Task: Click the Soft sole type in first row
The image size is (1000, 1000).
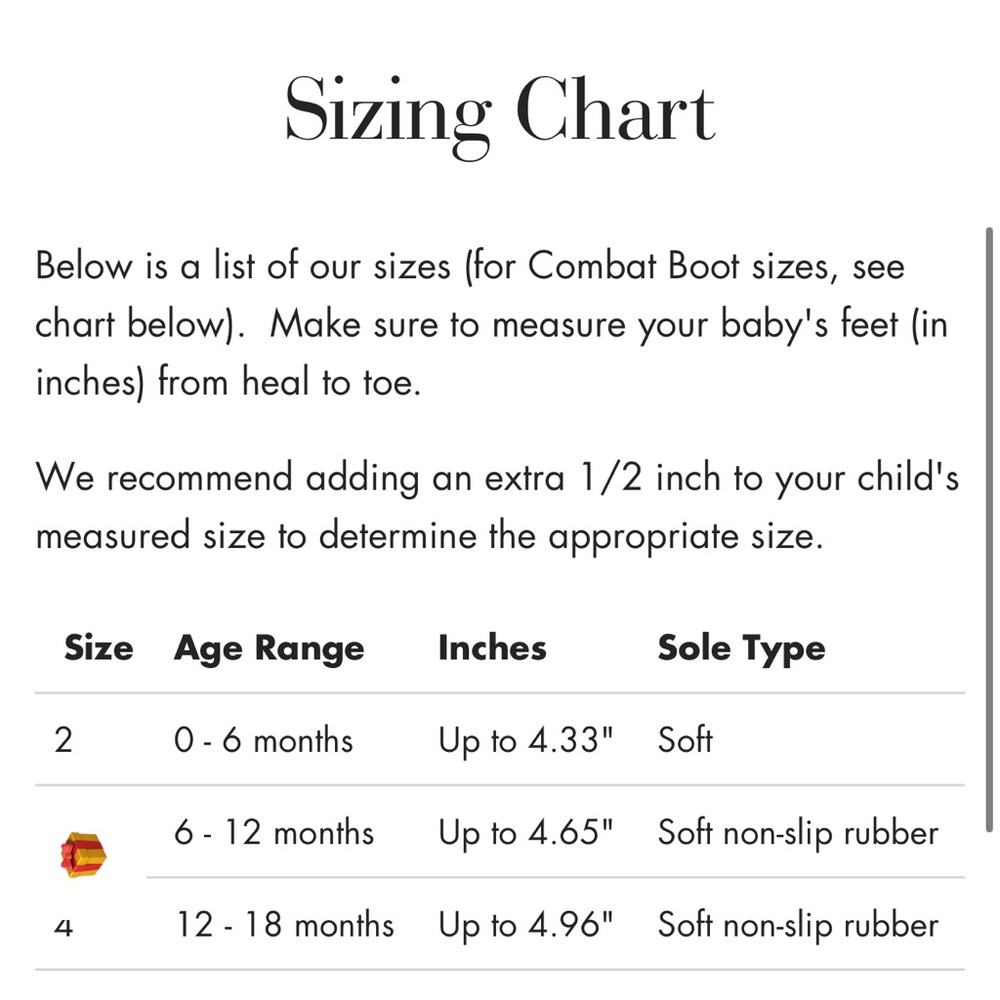Action: (686, 740)
